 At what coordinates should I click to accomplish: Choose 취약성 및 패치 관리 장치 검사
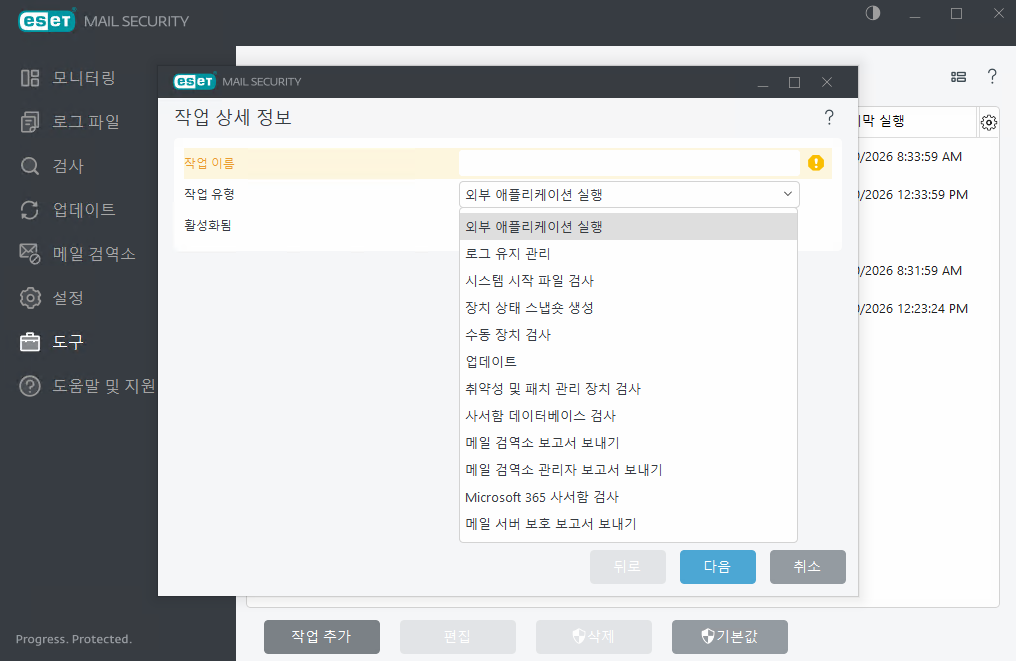coord(628,389)
